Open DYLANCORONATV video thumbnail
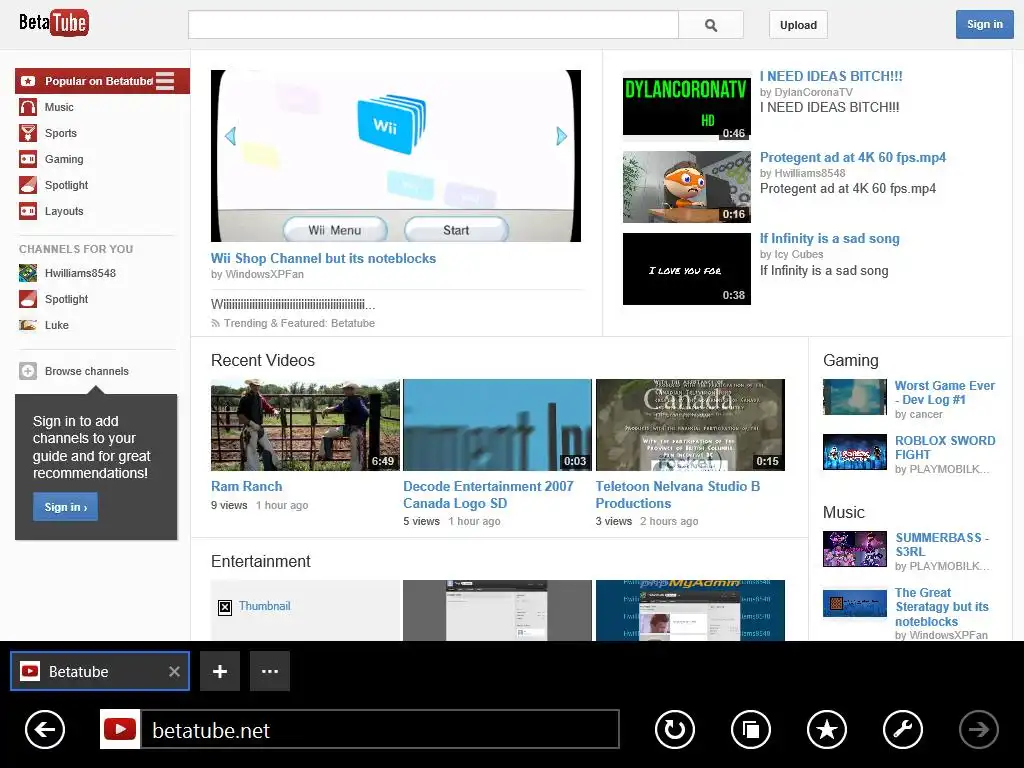The height and width of the screenshot is (768, 1024). pyautogui.click(x=686, y=106)
